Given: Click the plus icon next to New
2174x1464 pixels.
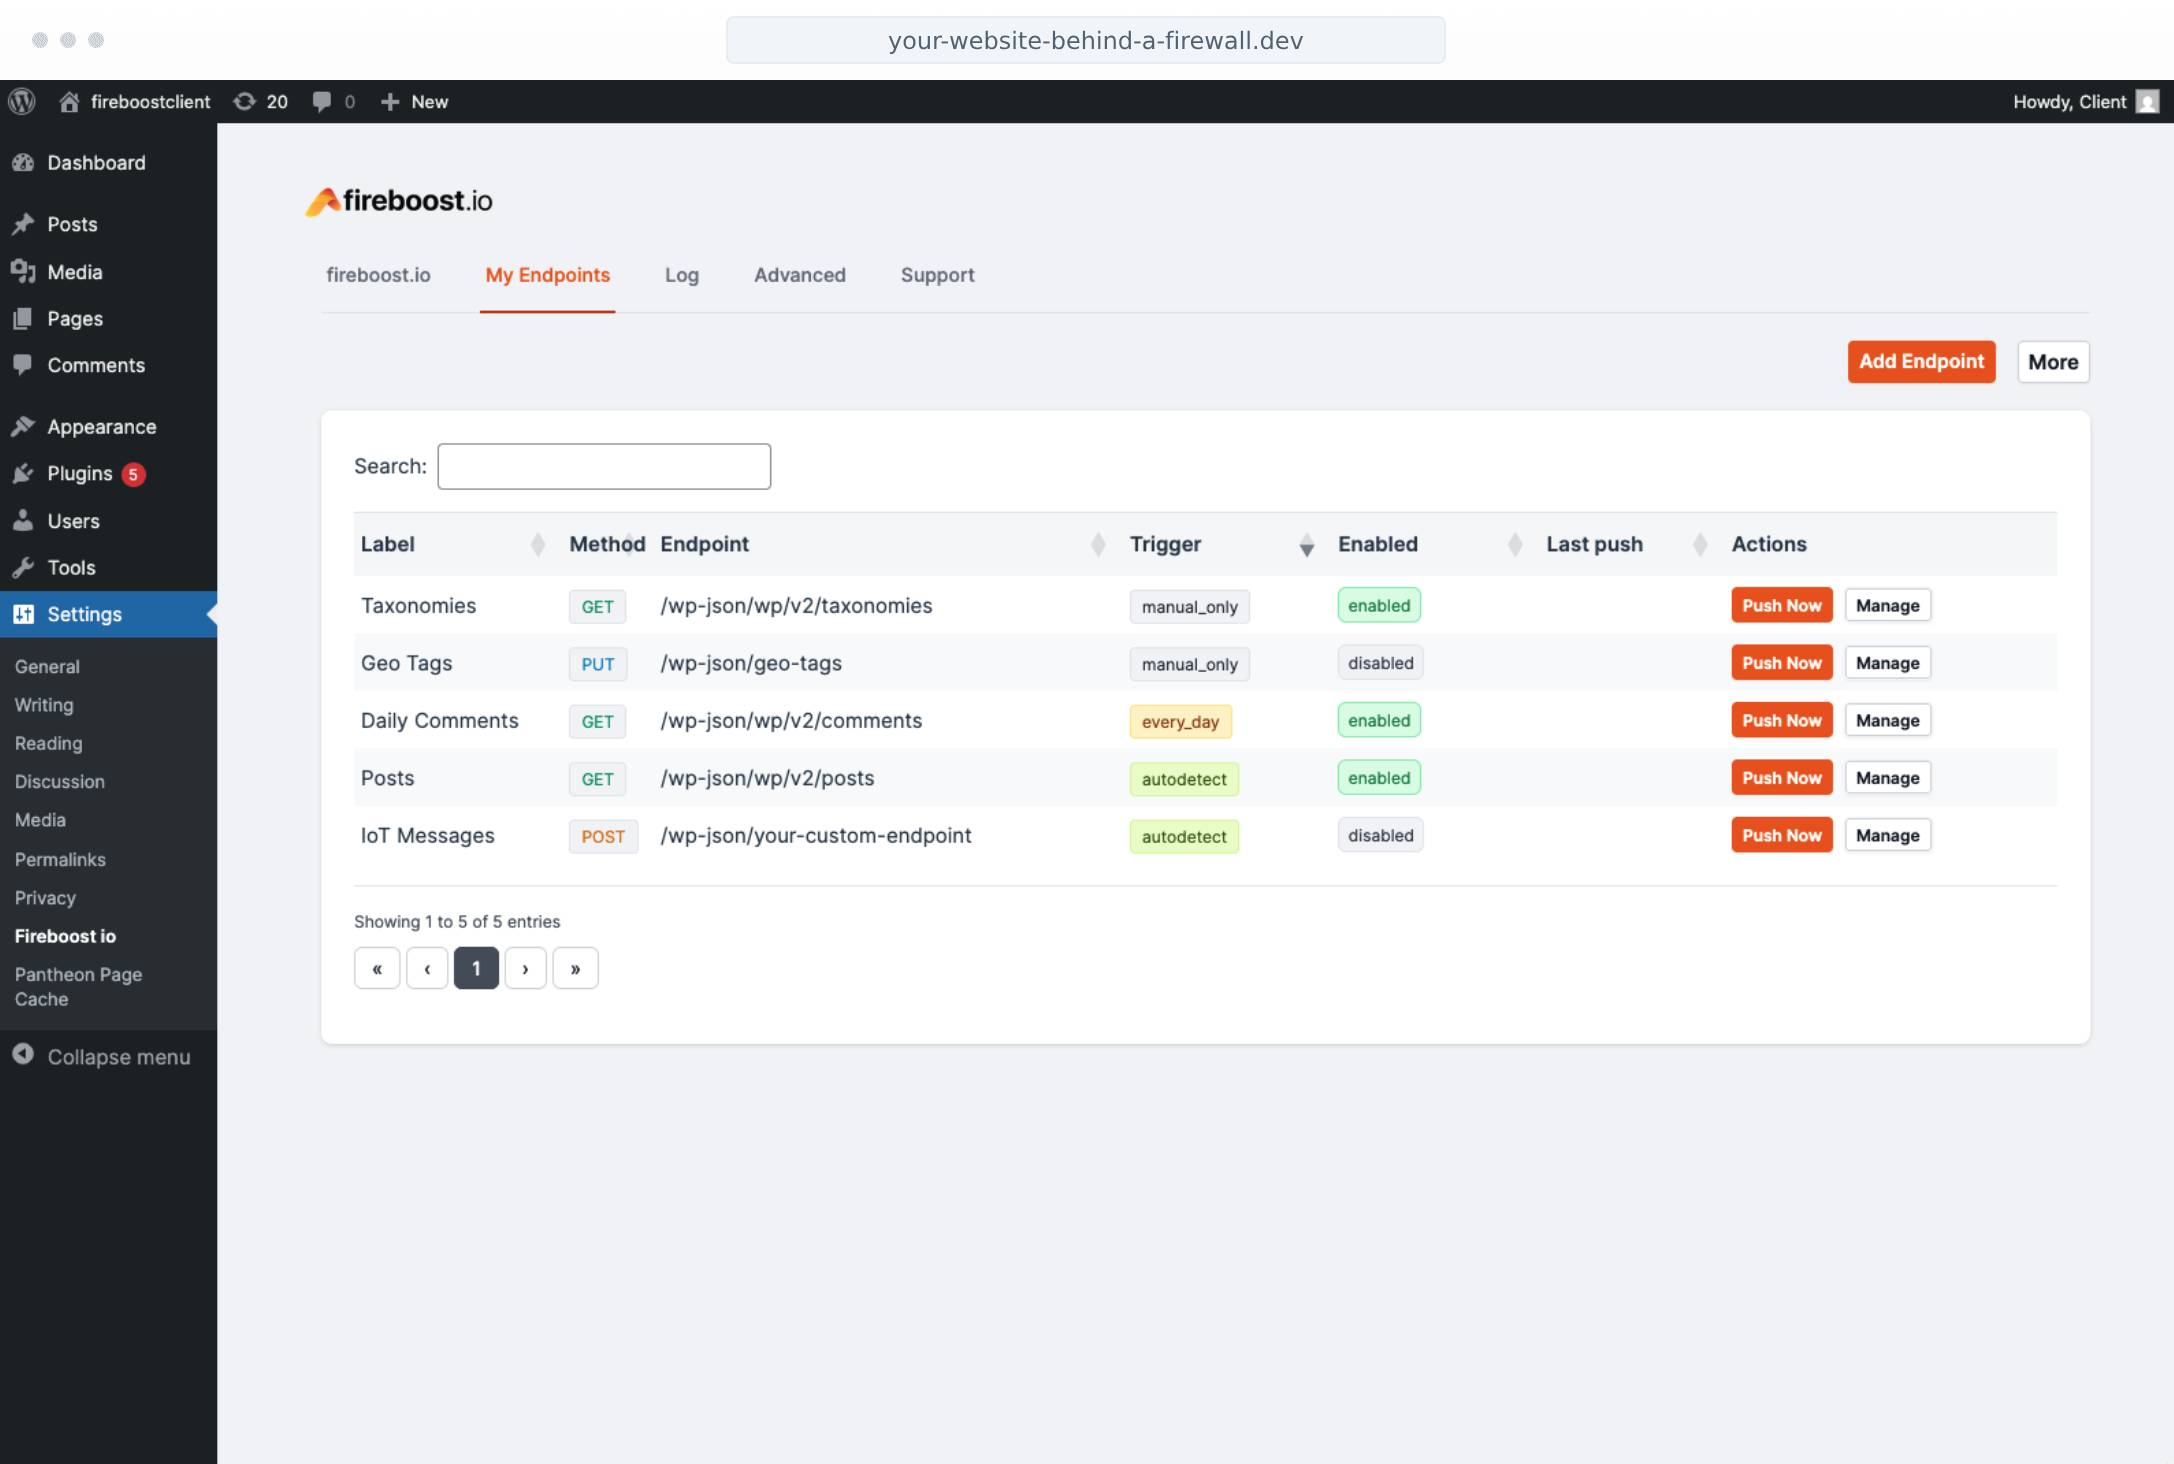Looking at the screenshot, I should click(390, 101).
